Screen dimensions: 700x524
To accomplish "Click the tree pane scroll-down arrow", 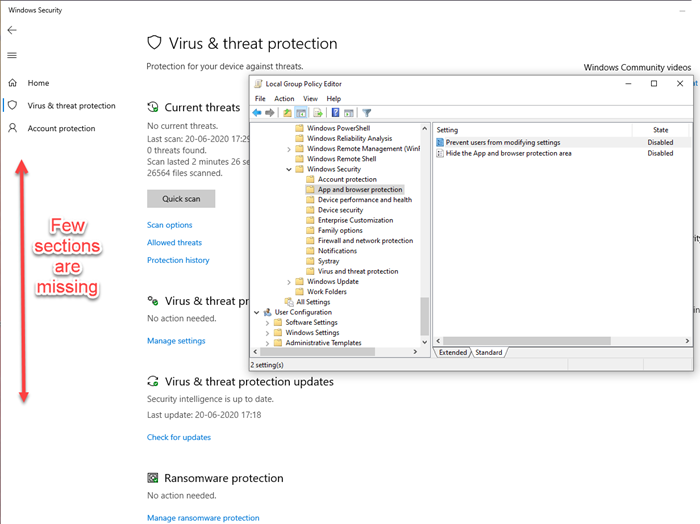I will tap(425, 342).
